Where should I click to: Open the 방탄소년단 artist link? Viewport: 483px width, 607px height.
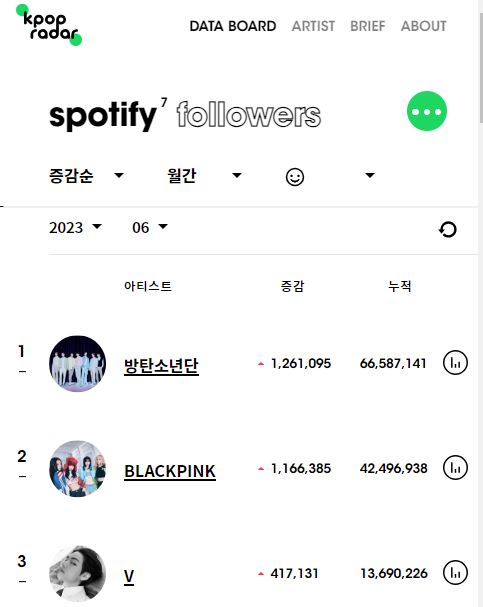point(161,365)
